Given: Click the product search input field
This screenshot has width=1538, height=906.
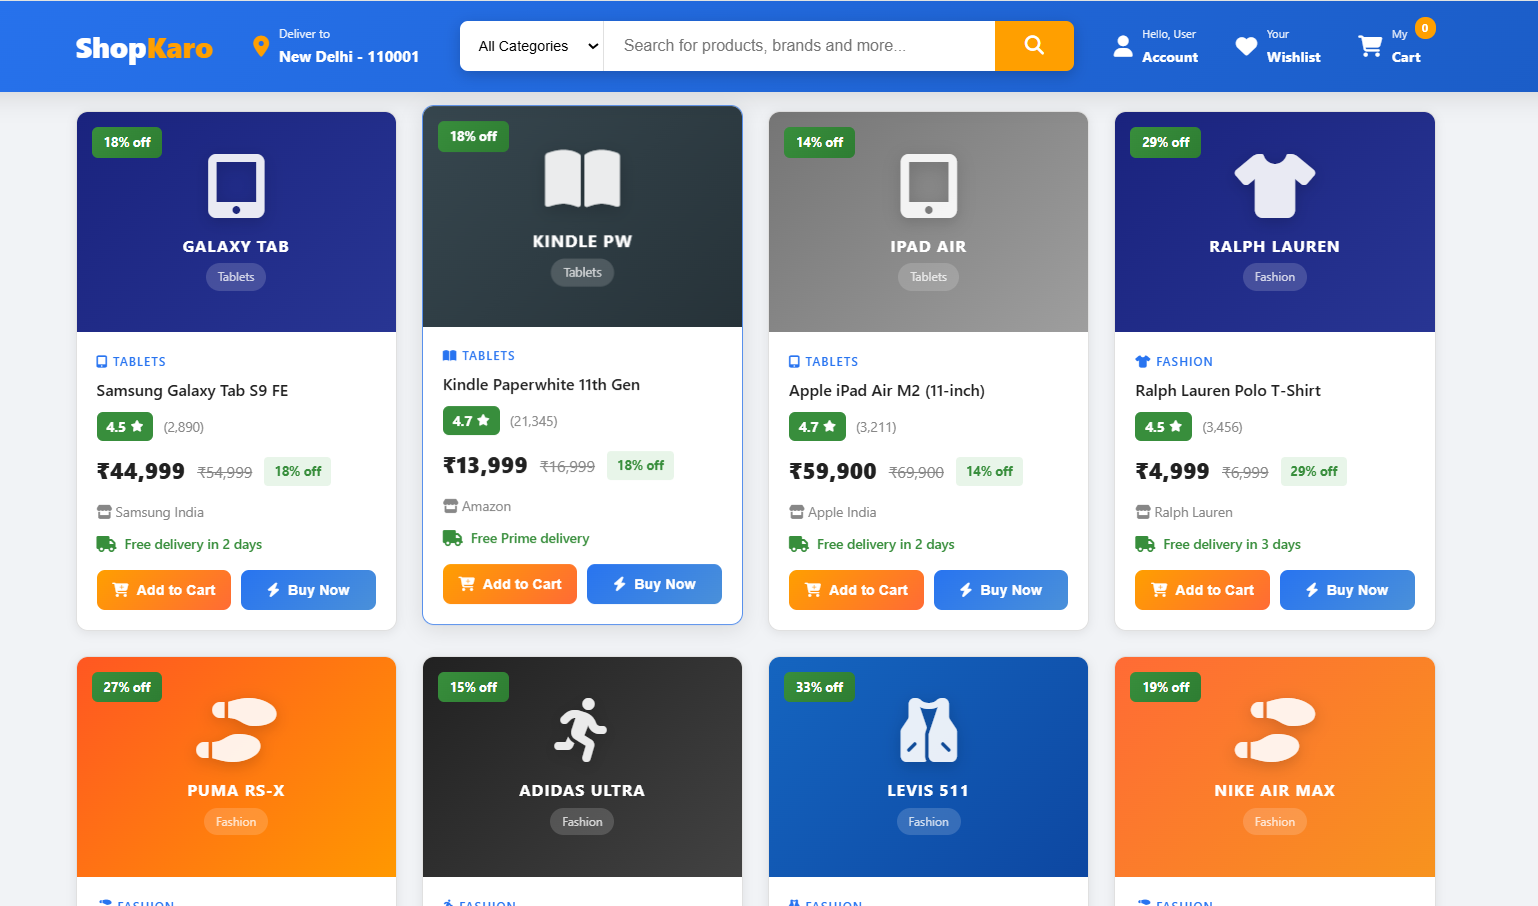Looking at the screenshot, I should [x=799, y=46].
